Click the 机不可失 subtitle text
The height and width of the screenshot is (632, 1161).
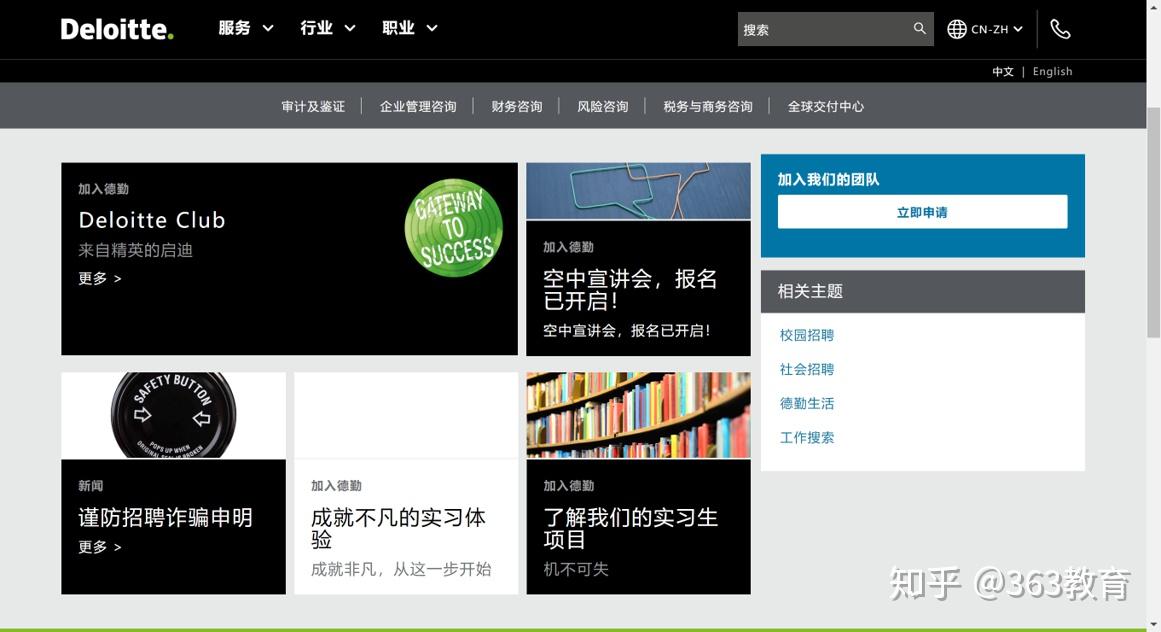576,569
